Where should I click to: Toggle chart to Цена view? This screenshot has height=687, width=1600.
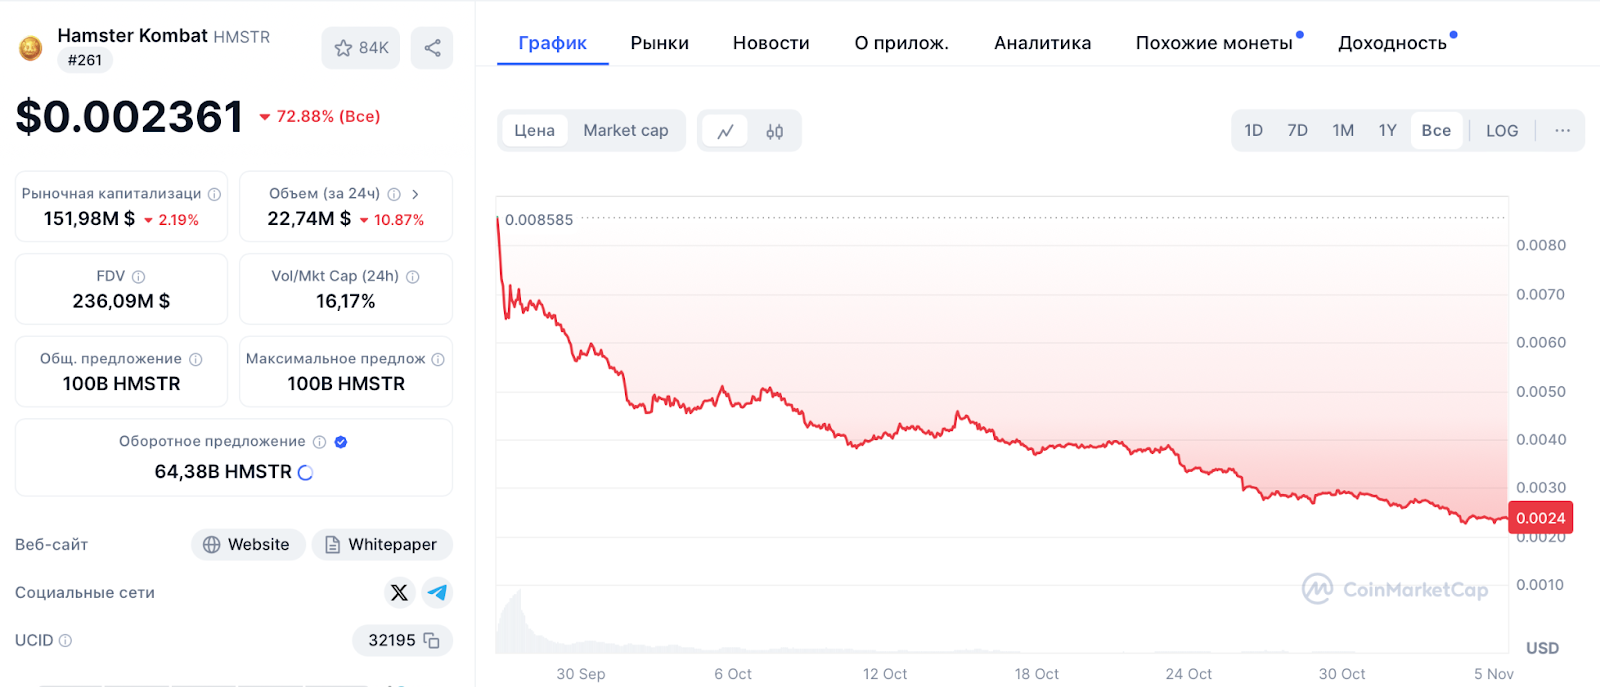[534, 131]
